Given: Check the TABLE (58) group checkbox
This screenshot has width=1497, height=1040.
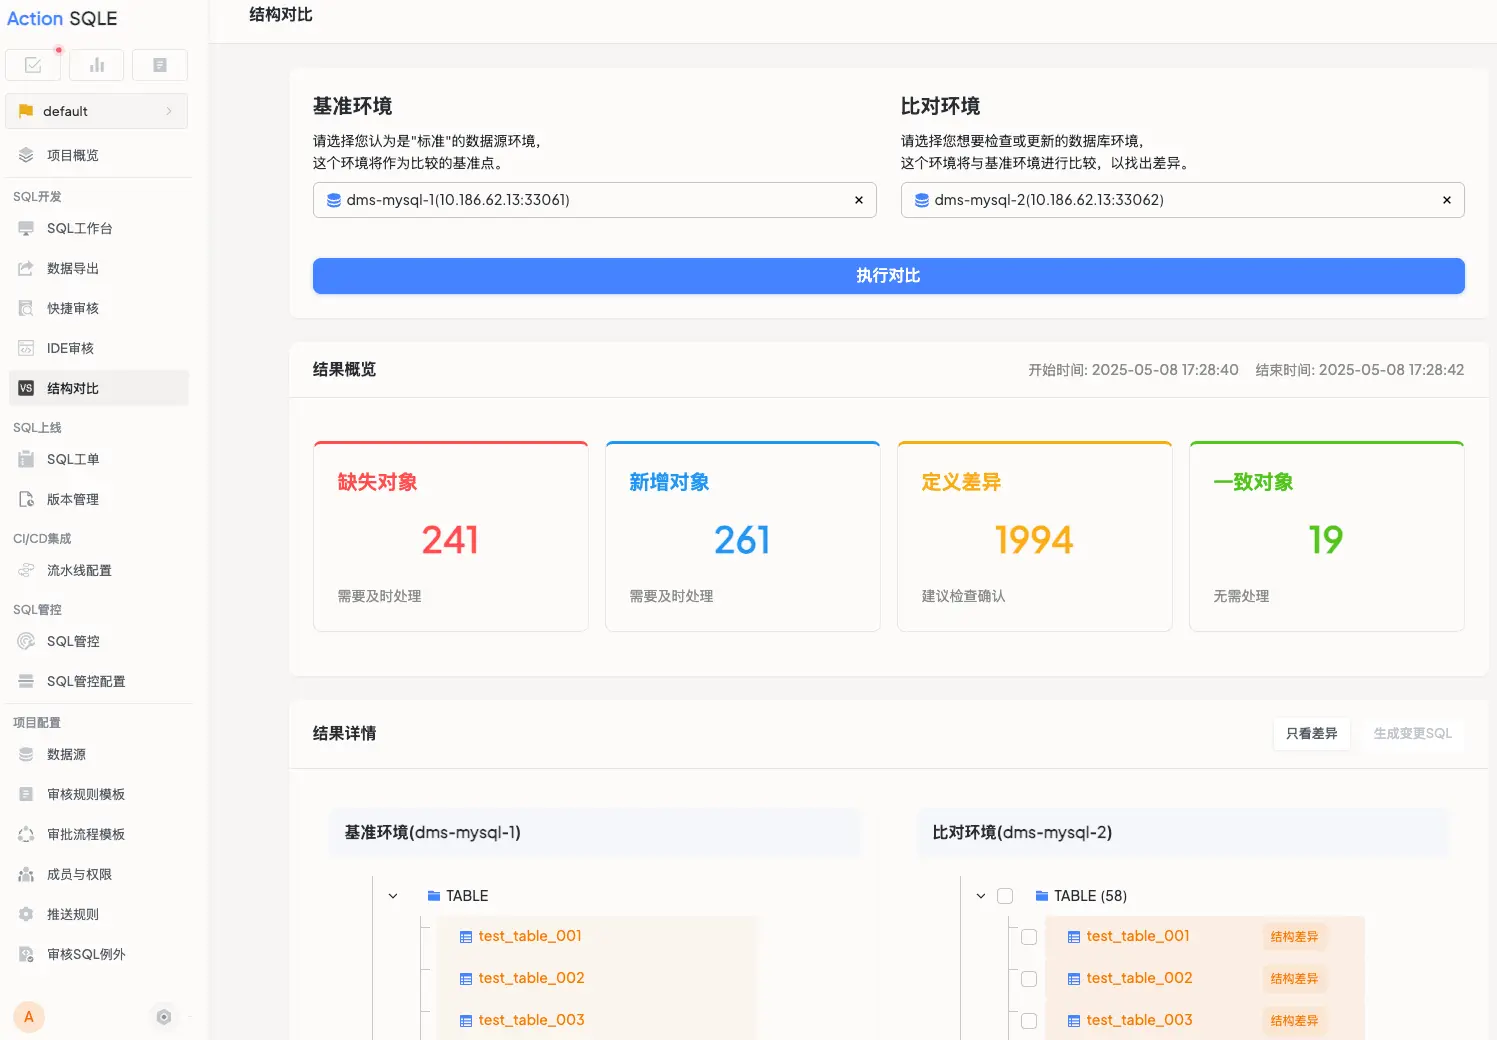Looking at the screenshot, I should click(x=1005, y=896).
